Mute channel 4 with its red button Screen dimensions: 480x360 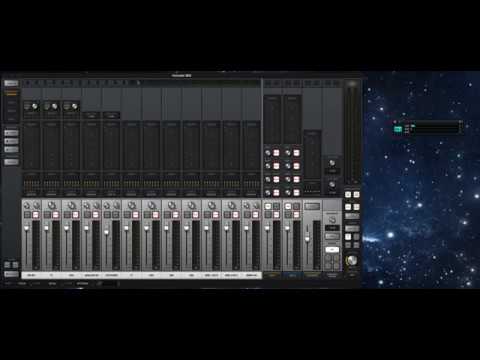pos(96,215)
